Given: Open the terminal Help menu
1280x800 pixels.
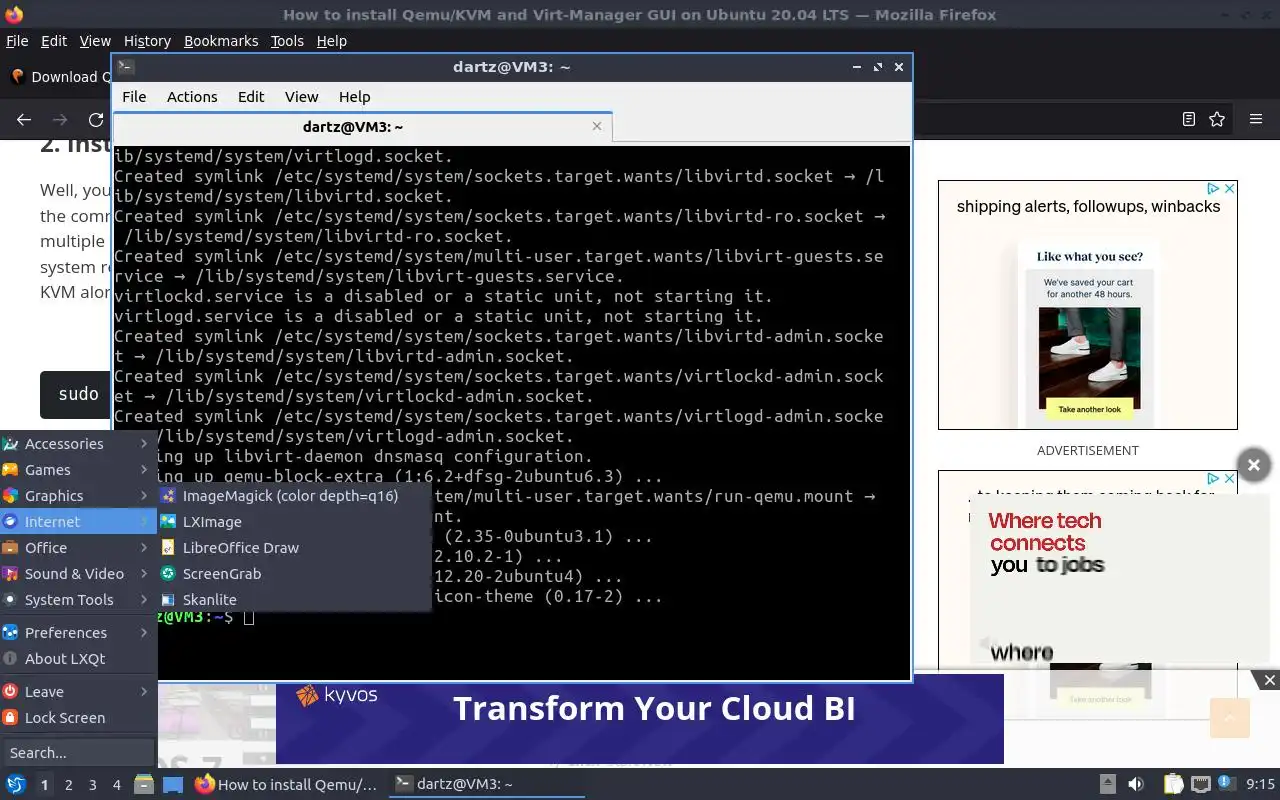Looking at the screenshot, I should point(355,96).
